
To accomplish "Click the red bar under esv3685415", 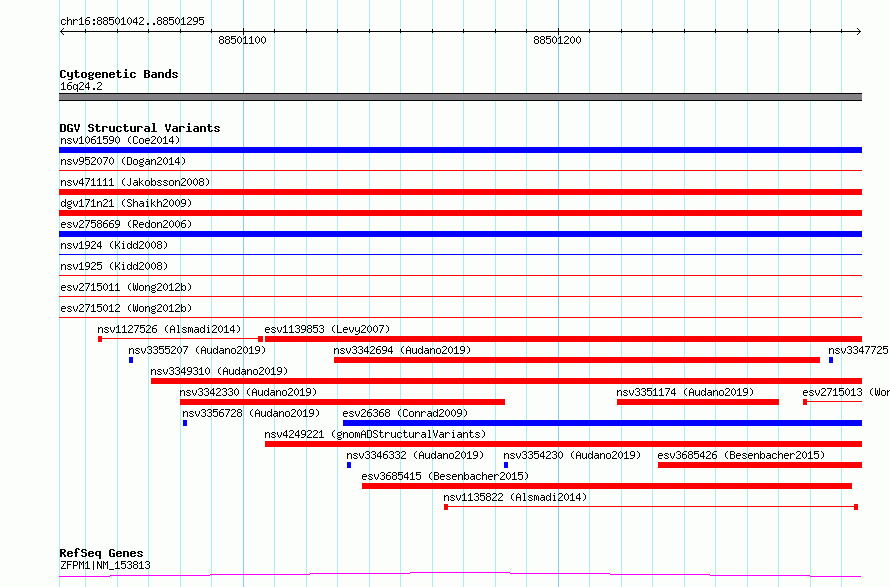I will [607, 486].
